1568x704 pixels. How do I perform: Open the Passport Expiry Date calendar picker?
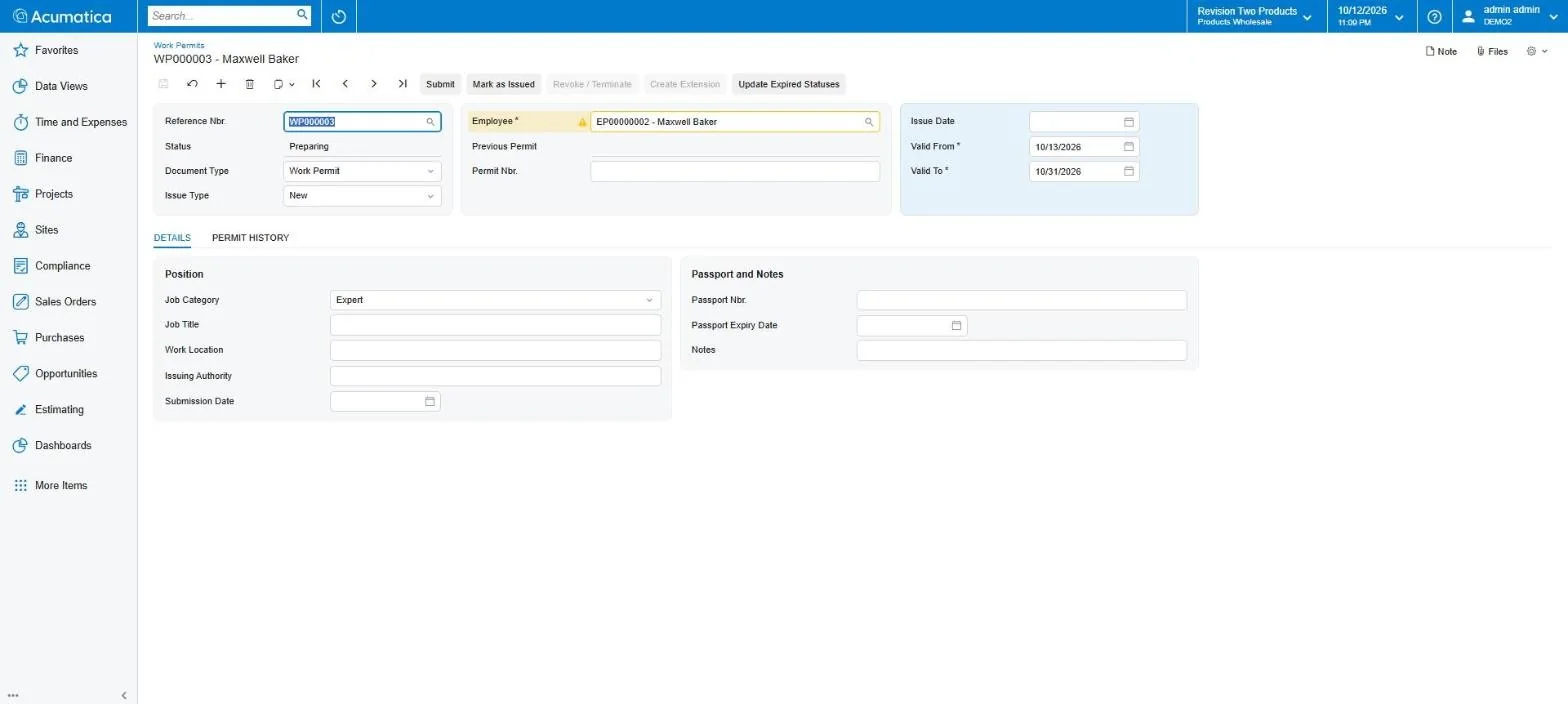coord(956,325)
